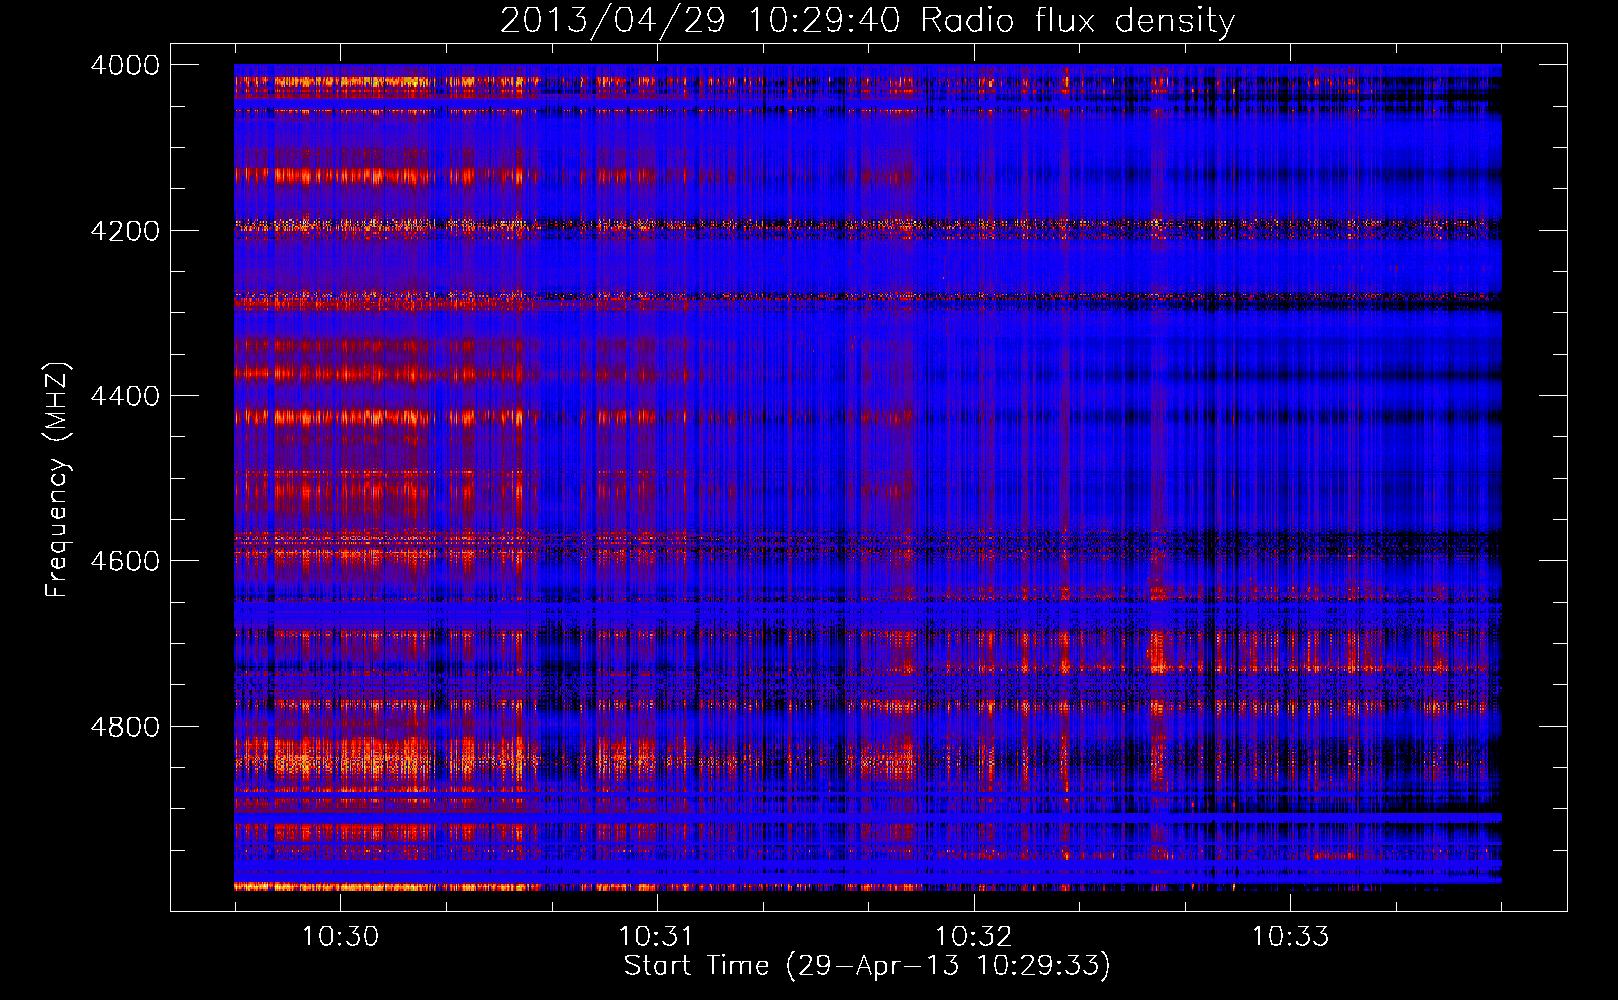This screenshot has width=1618, height=1000.
Task: Click the 10:32 time axis label
Action: [x=973, y=936]
